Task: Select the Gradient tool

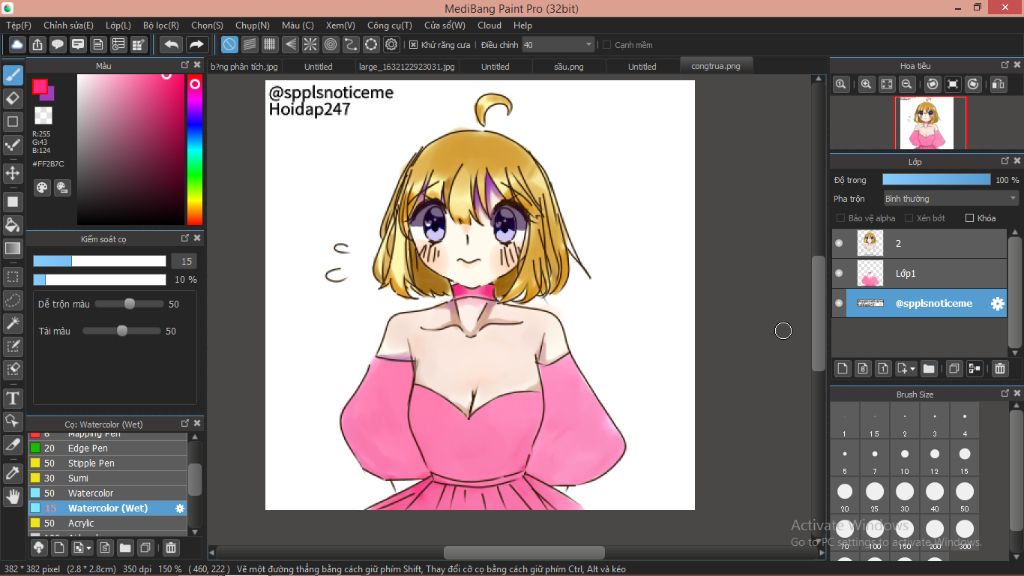Action: (13, 249)
